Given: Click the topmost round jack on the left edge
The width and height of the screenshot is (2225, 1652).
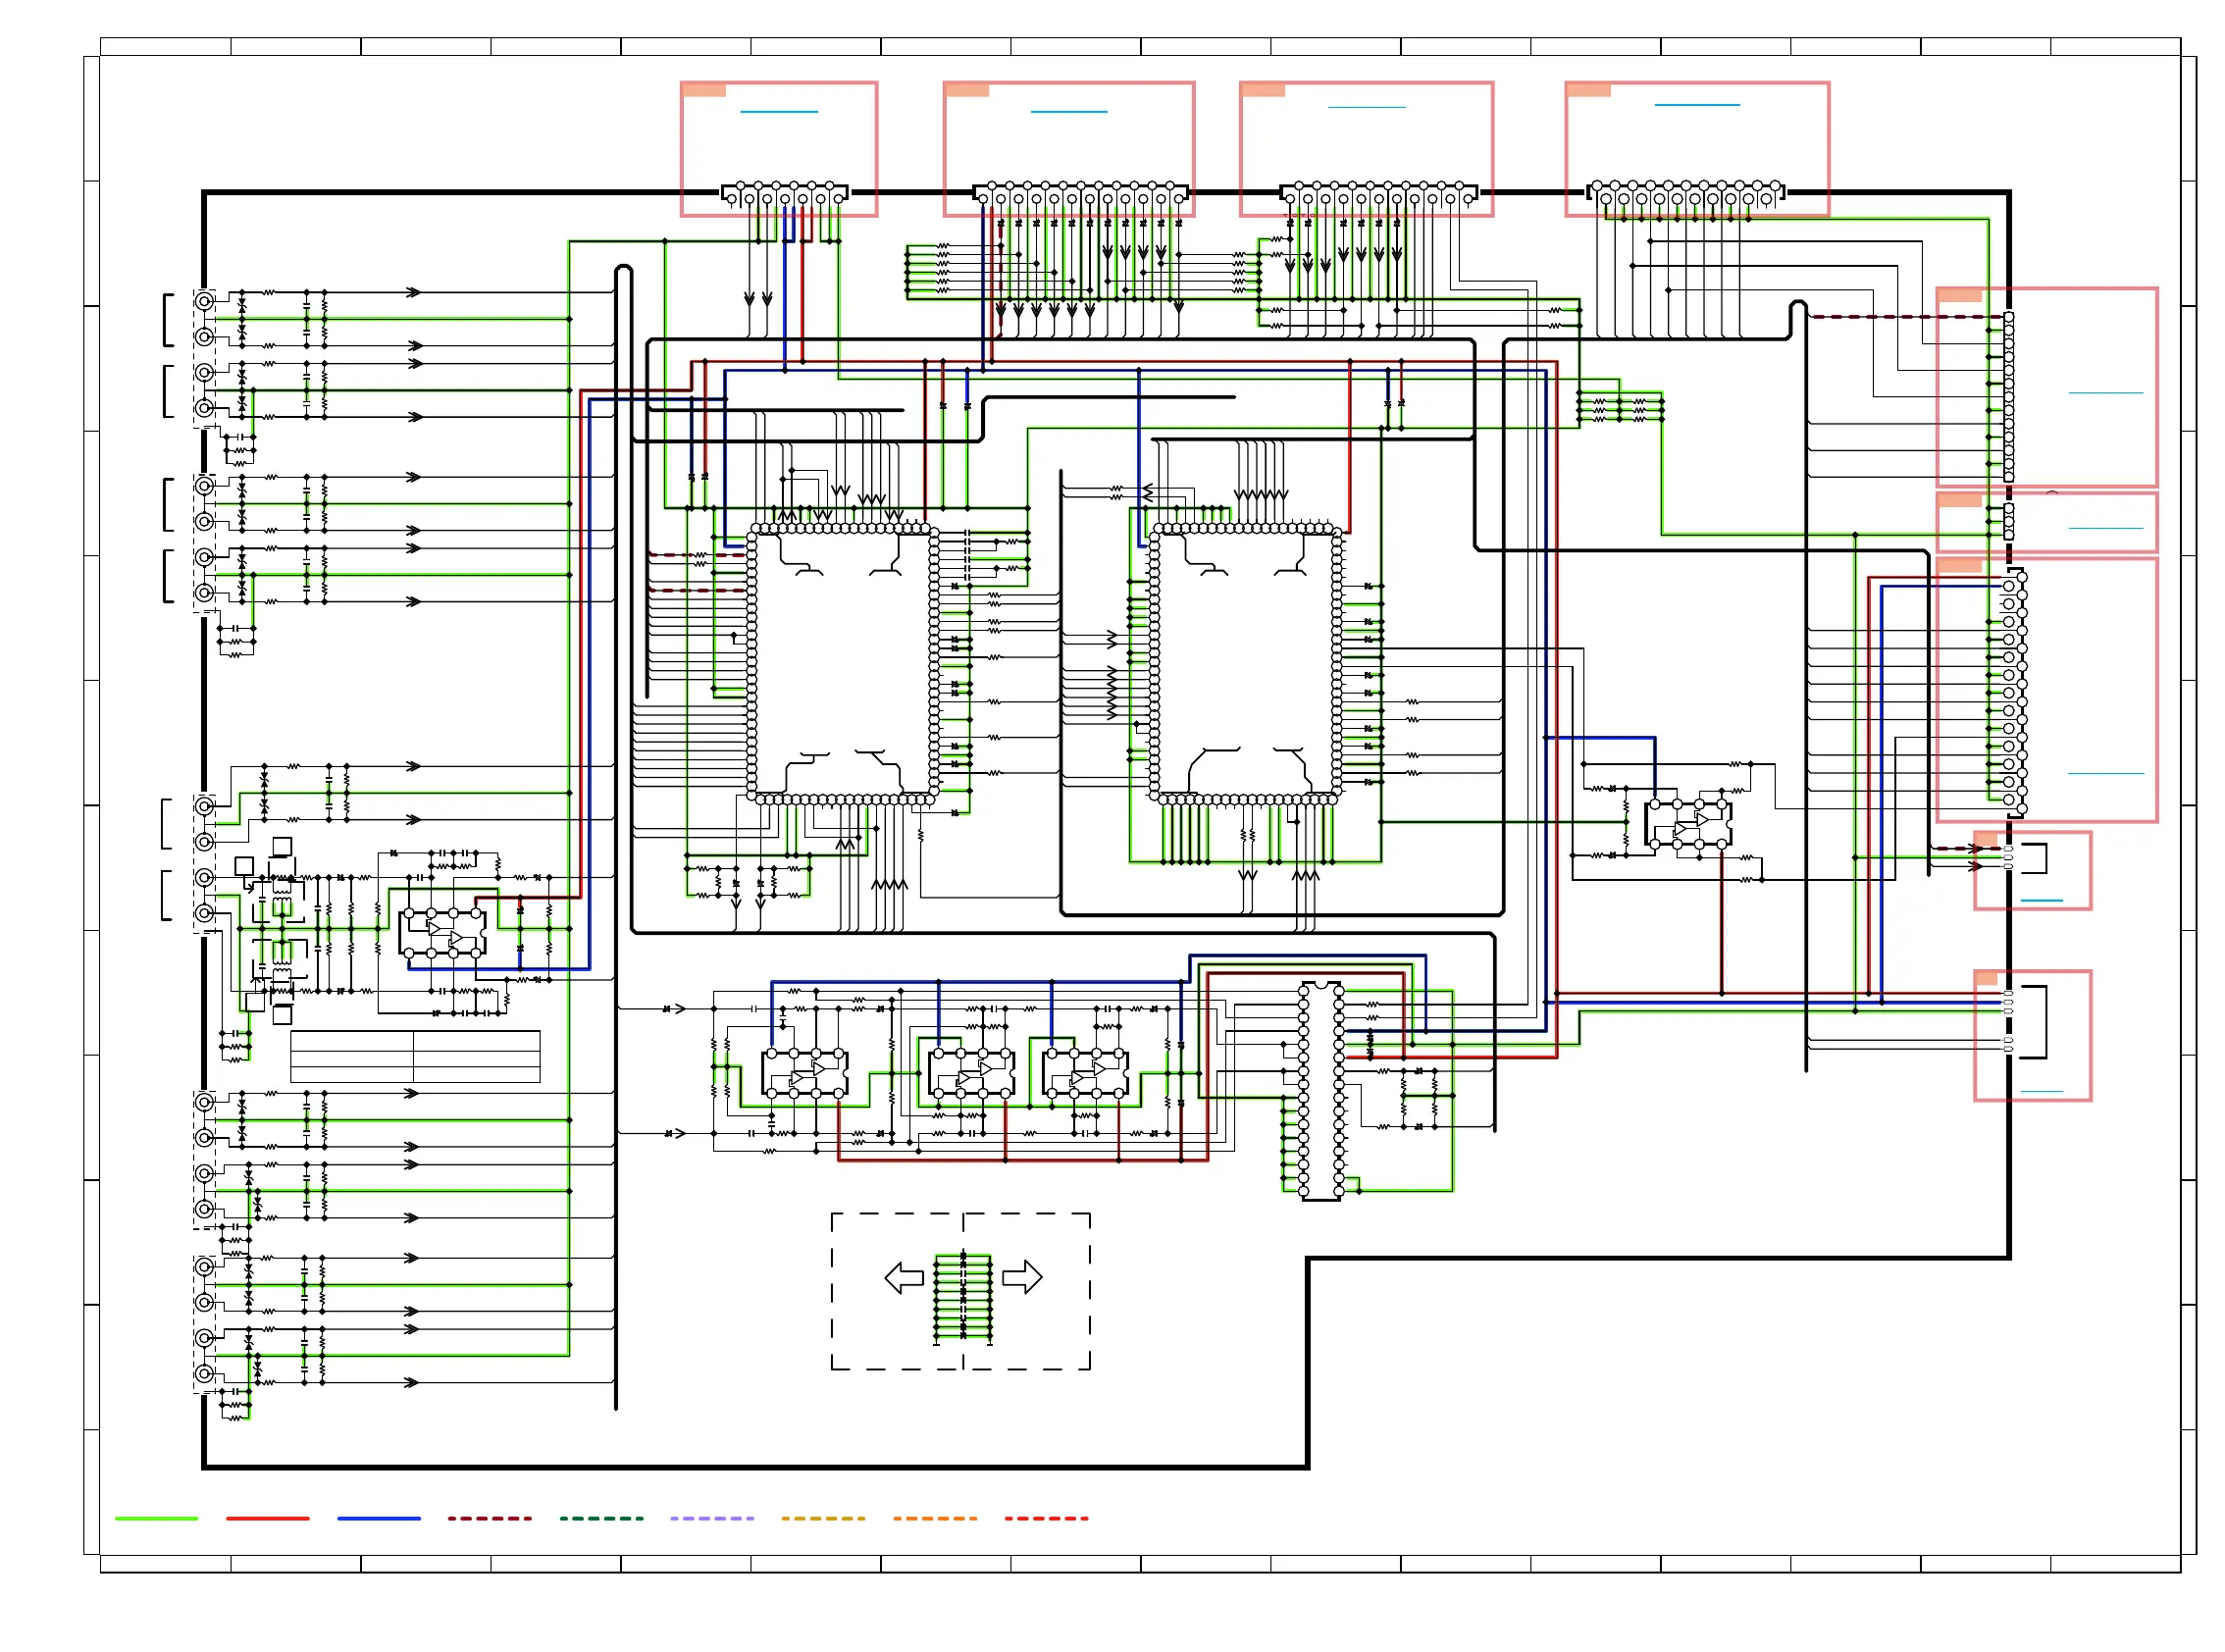Looking at the screenshot, I should tap(204, 301).
